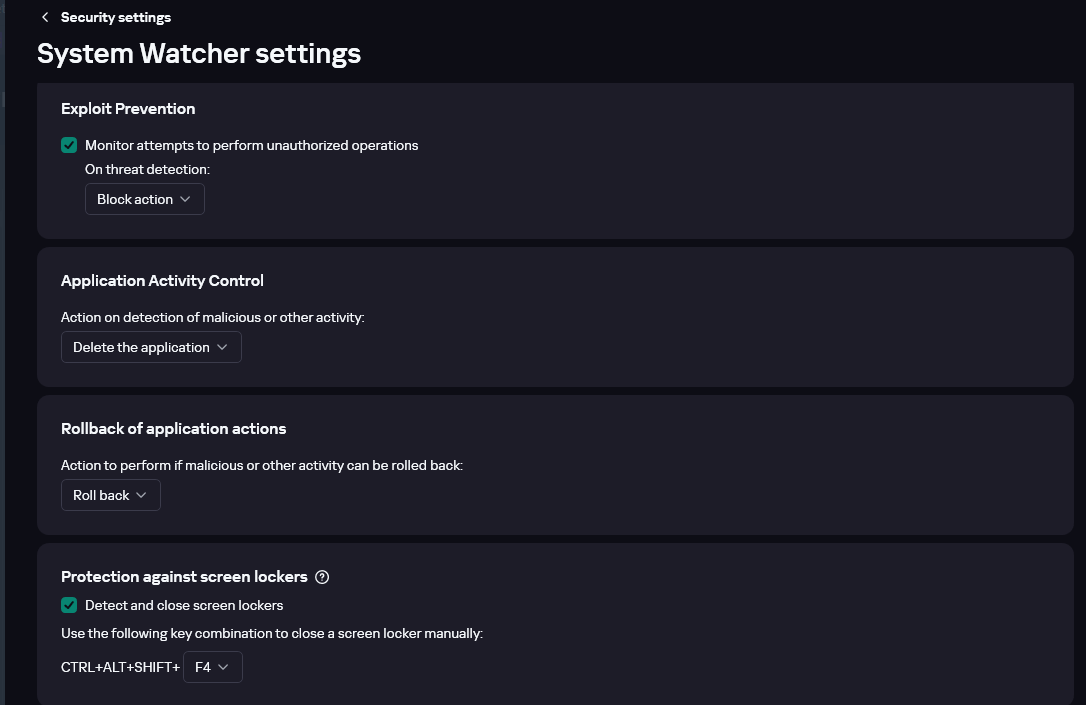Click the Detect and close screen lockers label text

184,605
